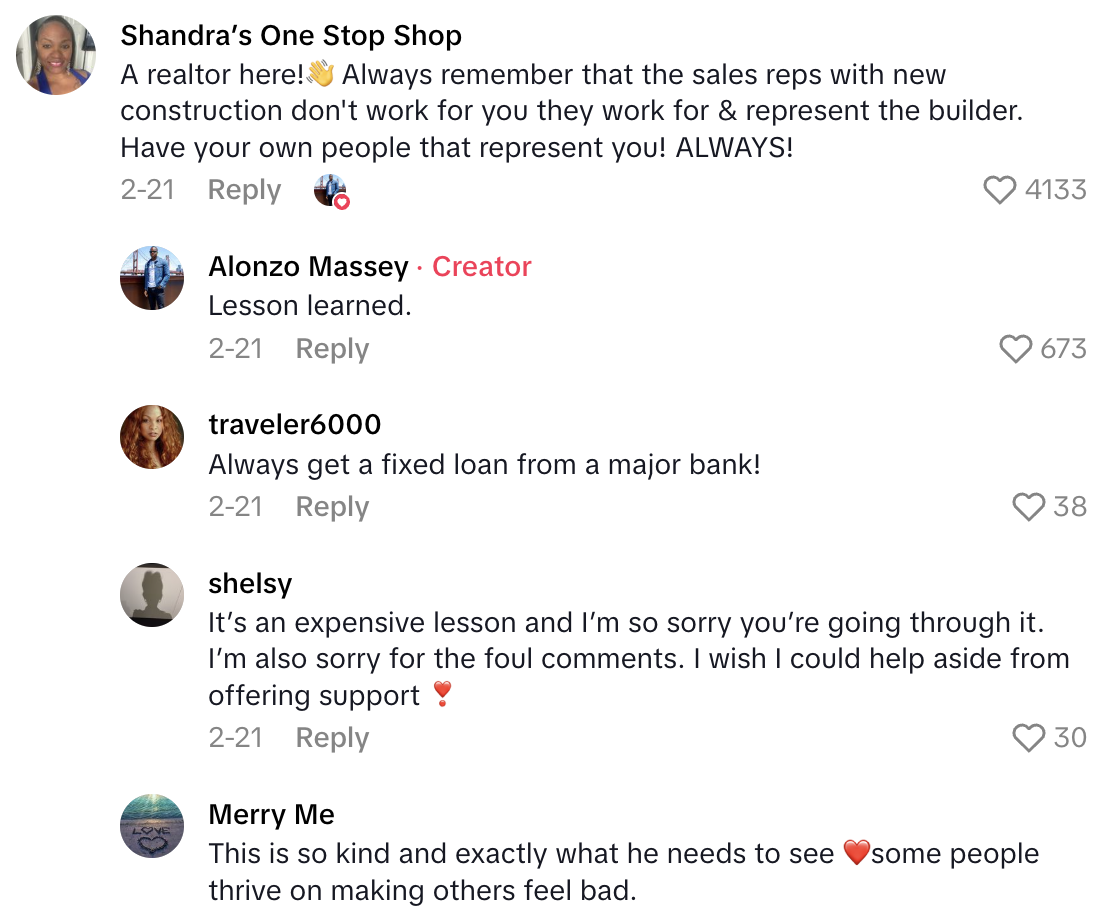The width and height of the screenshot is (1118, 912).
Task: Tap heart on traveler6000's comment
Action: click(x=1029, y=507)
